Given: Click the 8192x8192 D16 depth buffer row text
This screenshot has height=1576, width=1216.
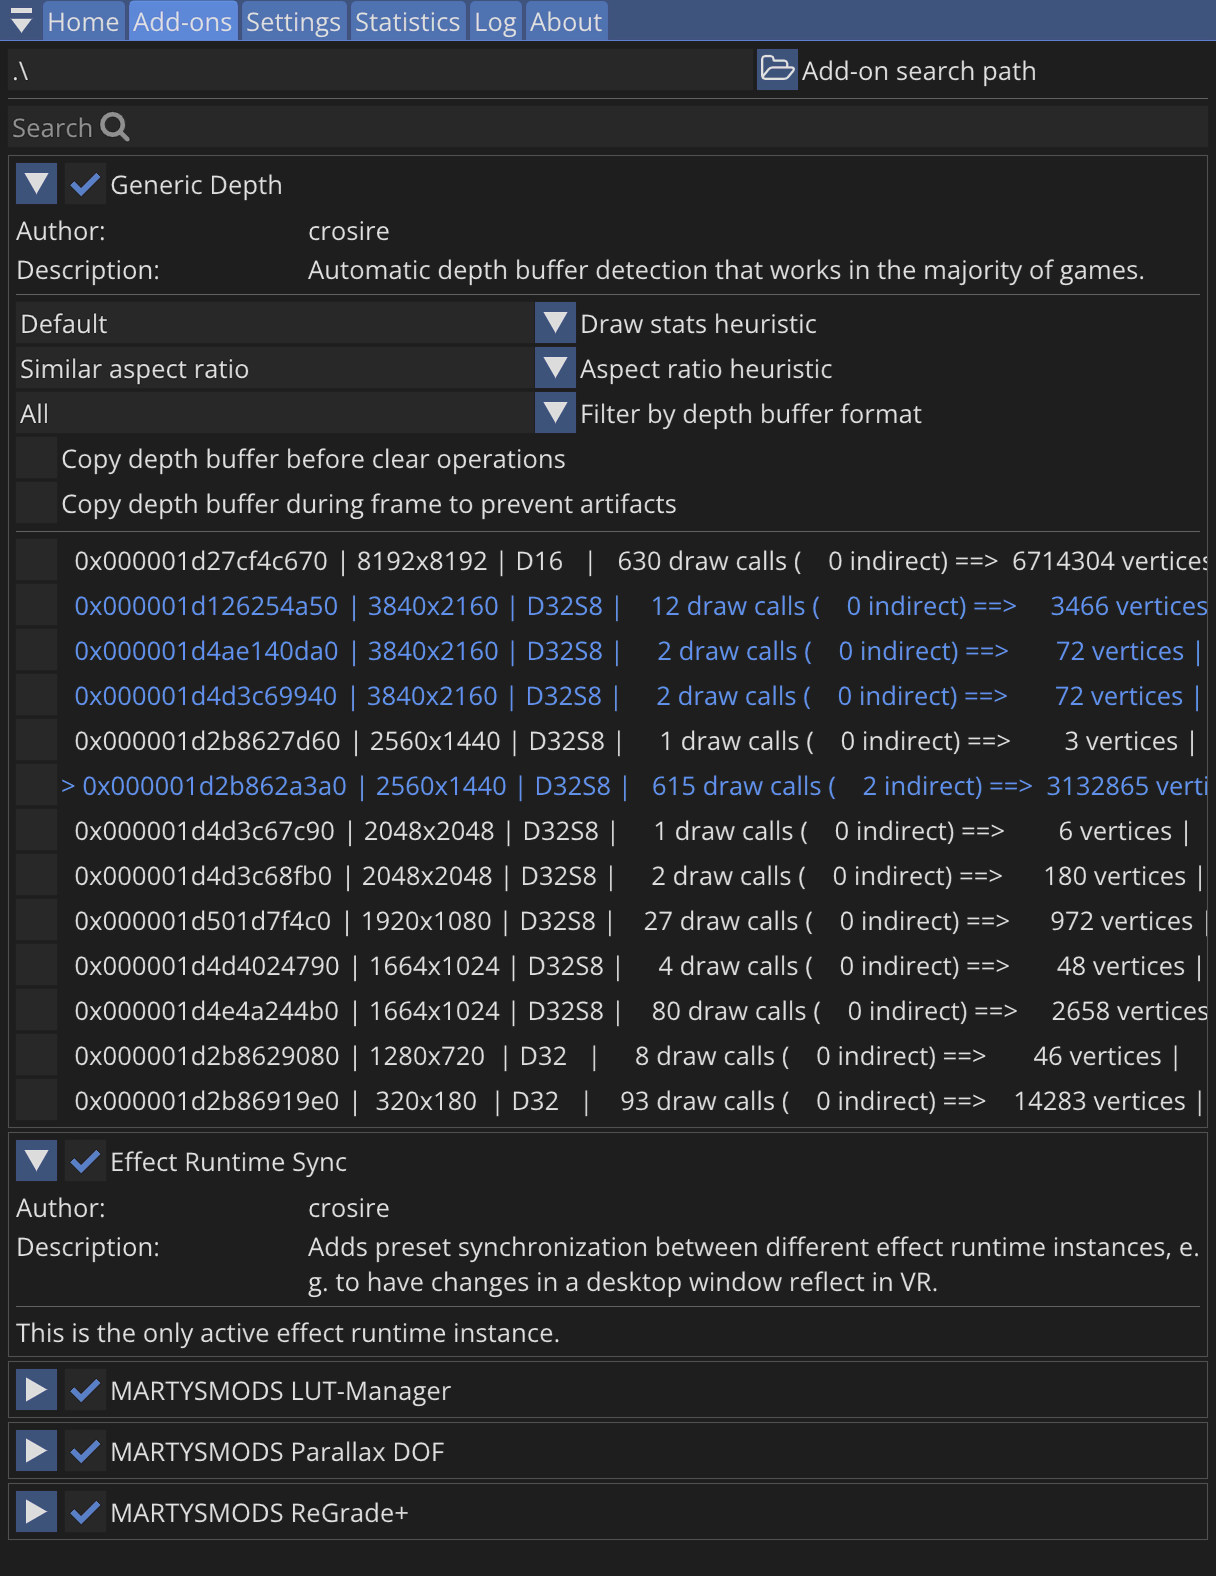Looking at the screenshot, I should [640, 560].
